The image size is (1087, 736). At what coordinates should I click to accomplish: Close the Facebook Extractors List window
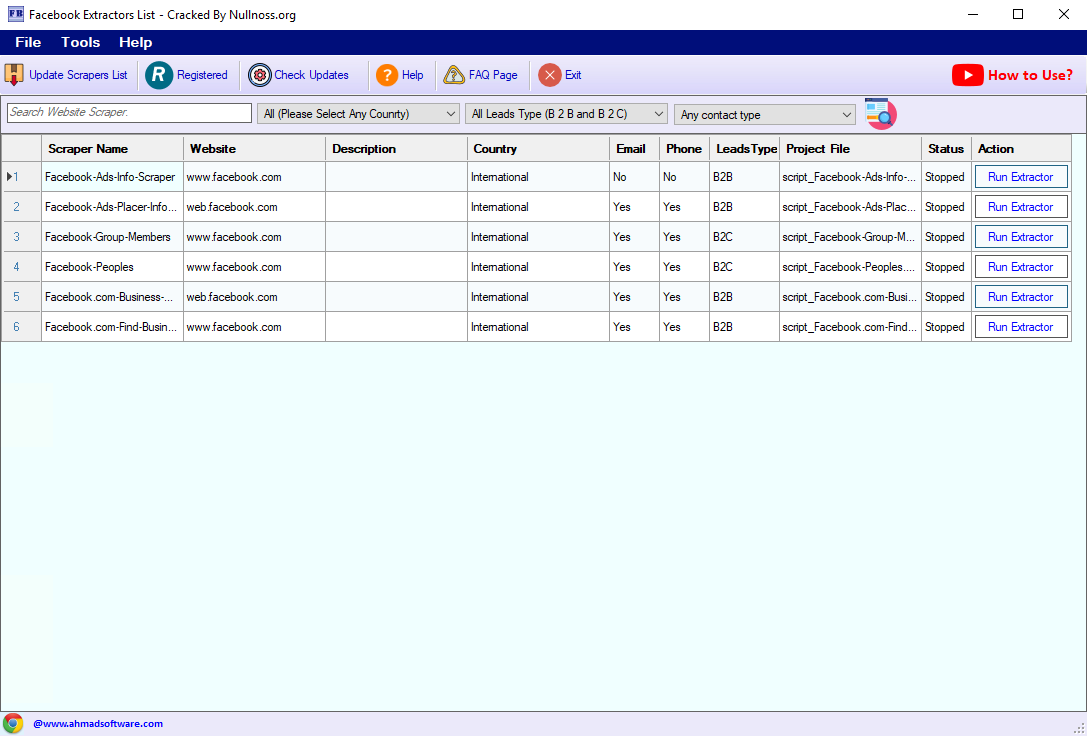(x=1063, y=15)
